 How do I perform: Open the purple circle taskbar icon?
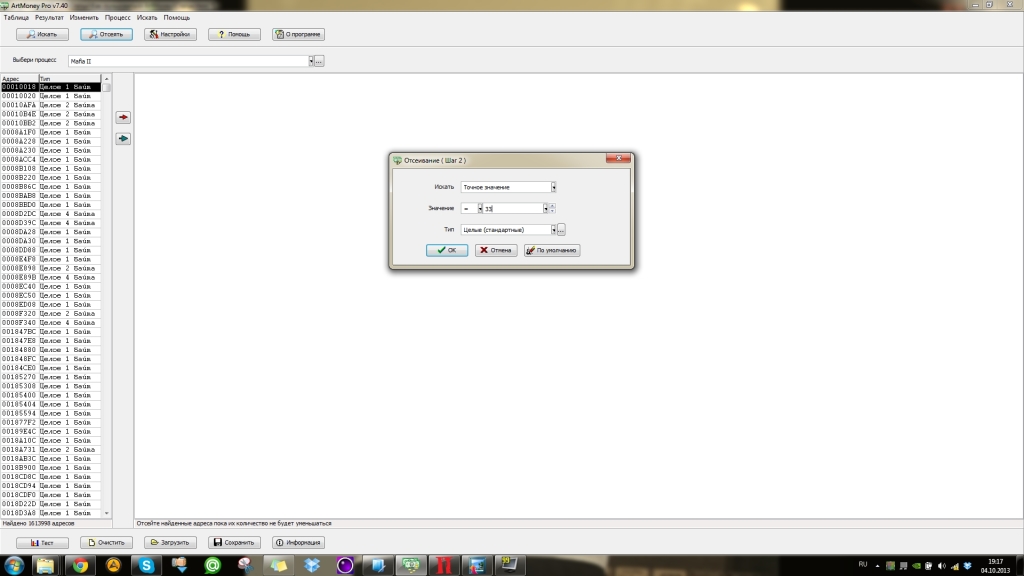(x=345, y=566)
